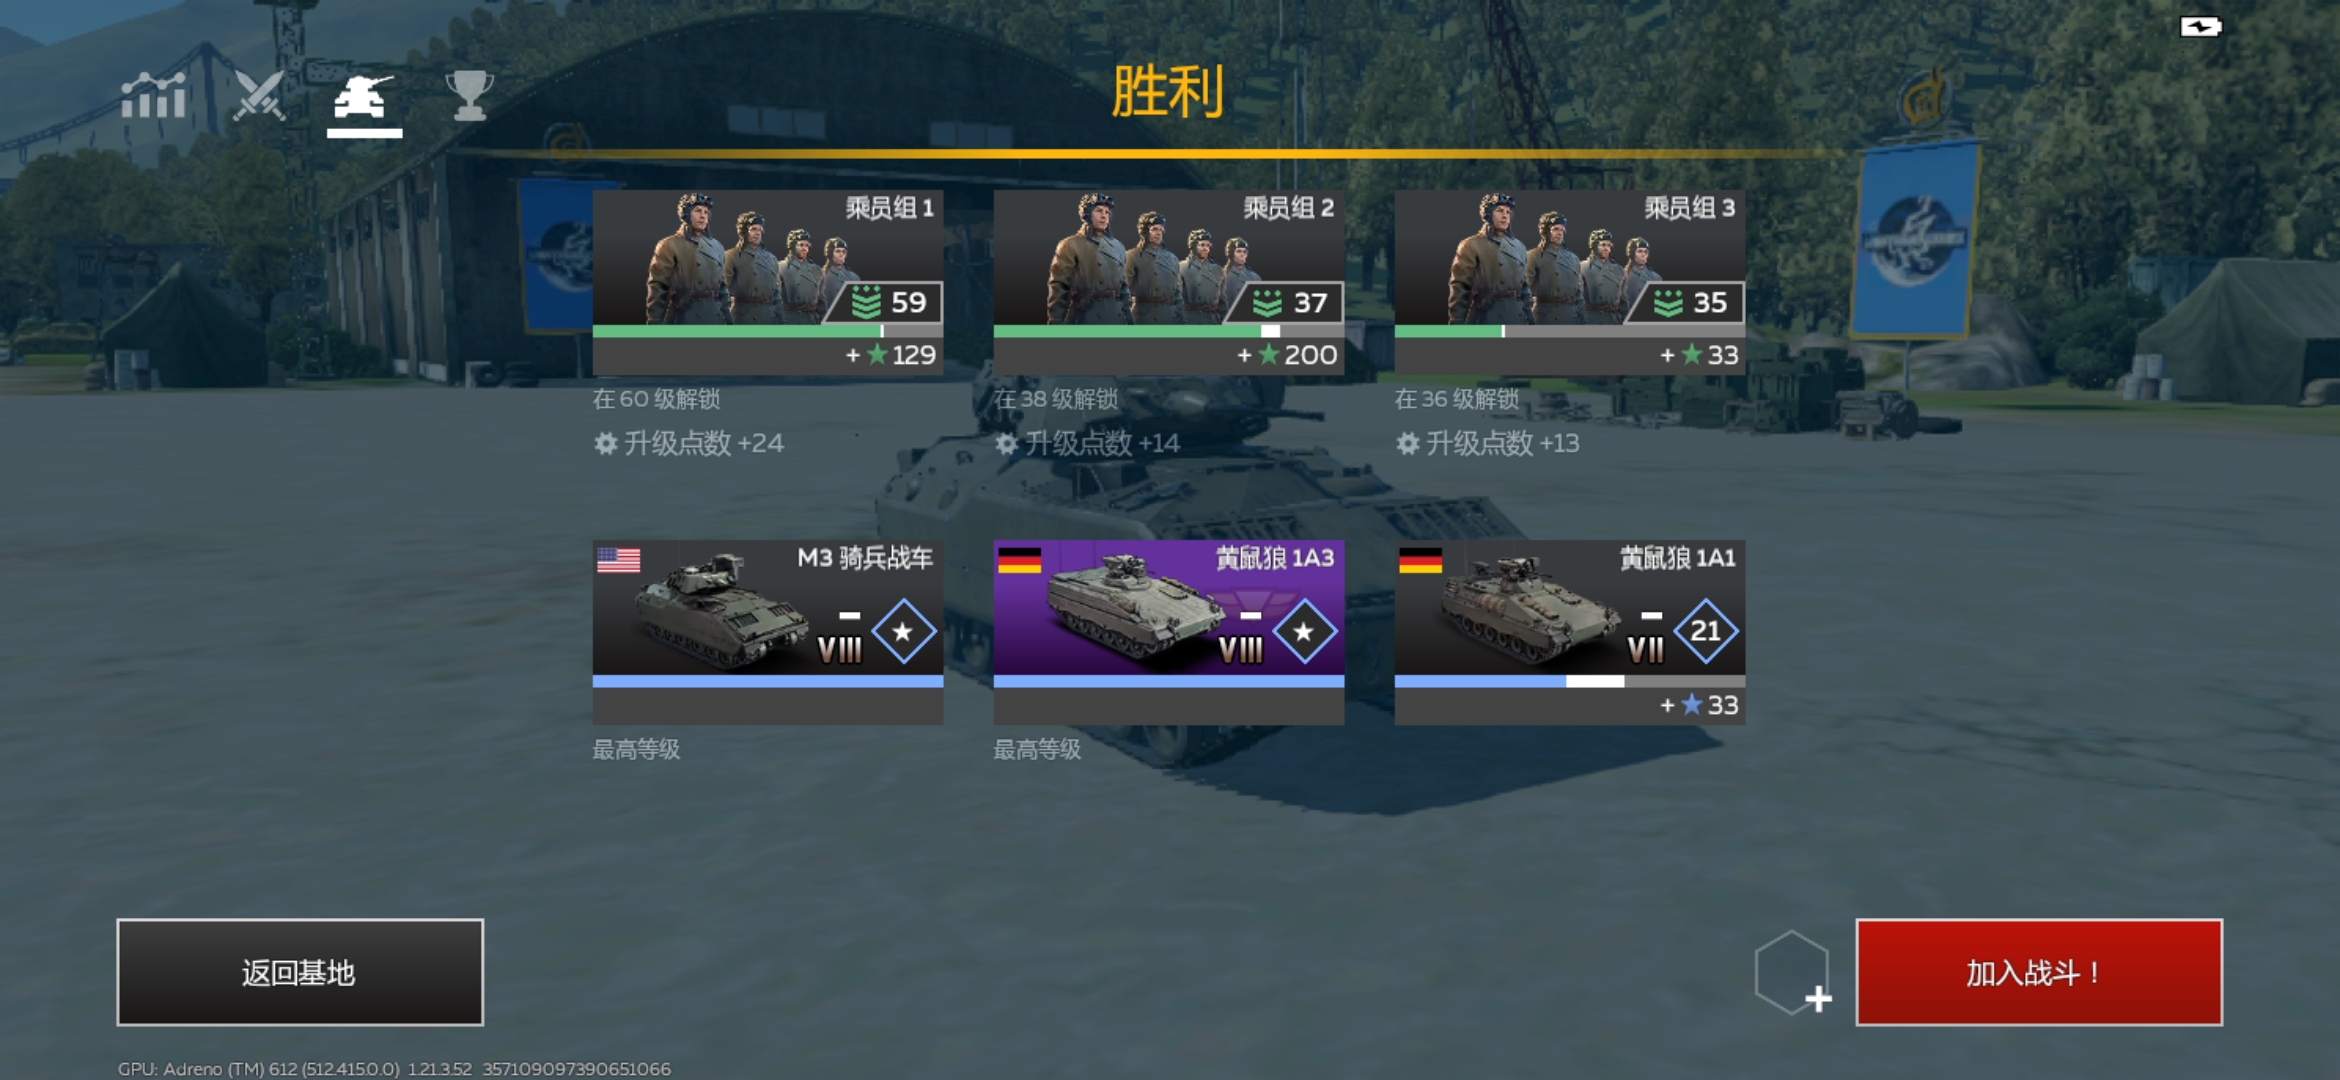Image resolution: width=2340 pixels, height=1080 pixels.
Task: Click the battery indicator at top right
Action: (2200, 27)
